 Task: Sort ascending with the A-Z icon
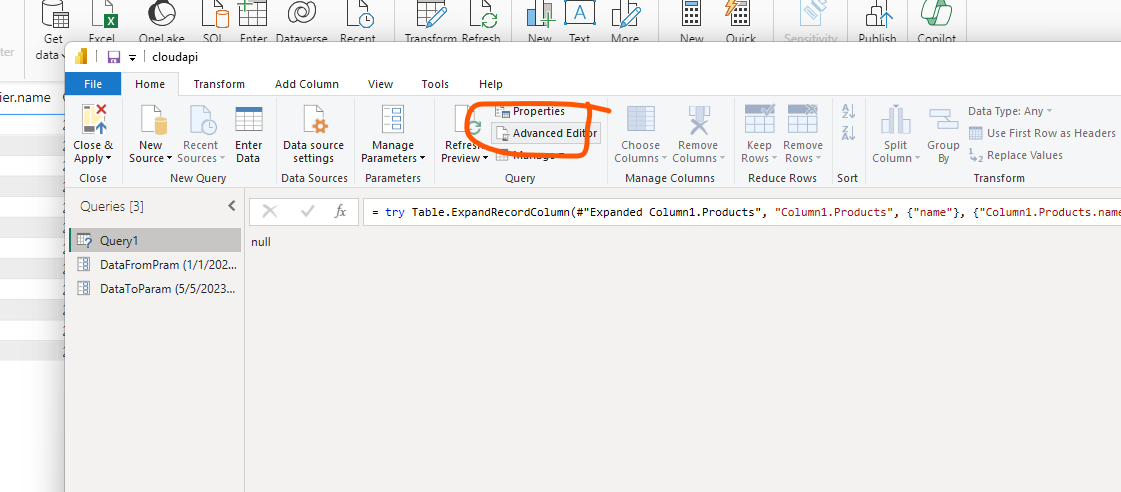[x=848, y=112]
